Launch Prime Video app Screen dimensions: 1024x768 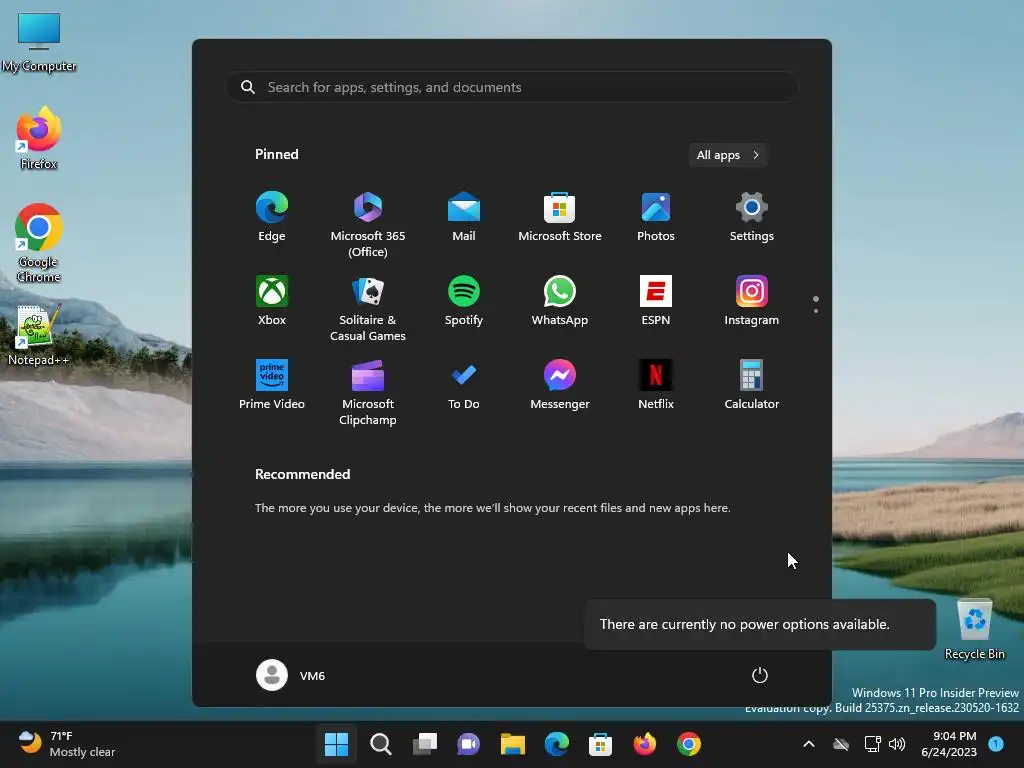coord(272,385)
